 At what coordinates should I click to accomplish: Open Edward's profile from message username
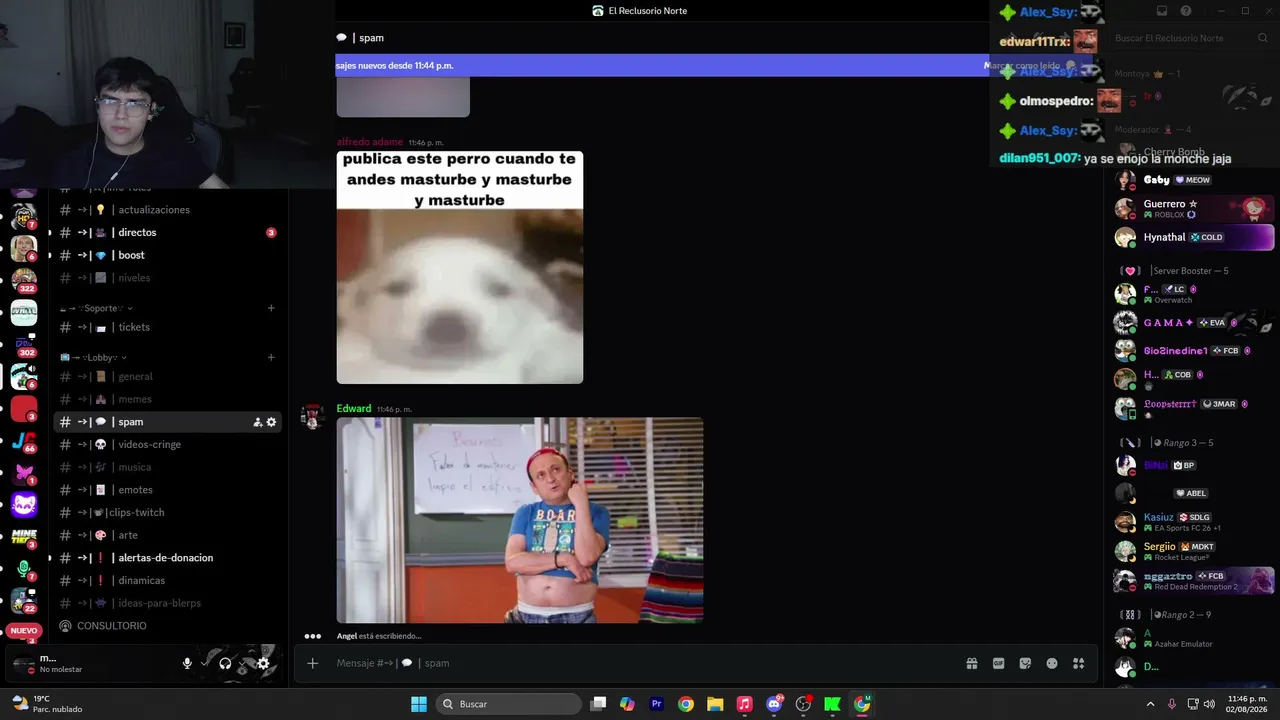point(354,409)
